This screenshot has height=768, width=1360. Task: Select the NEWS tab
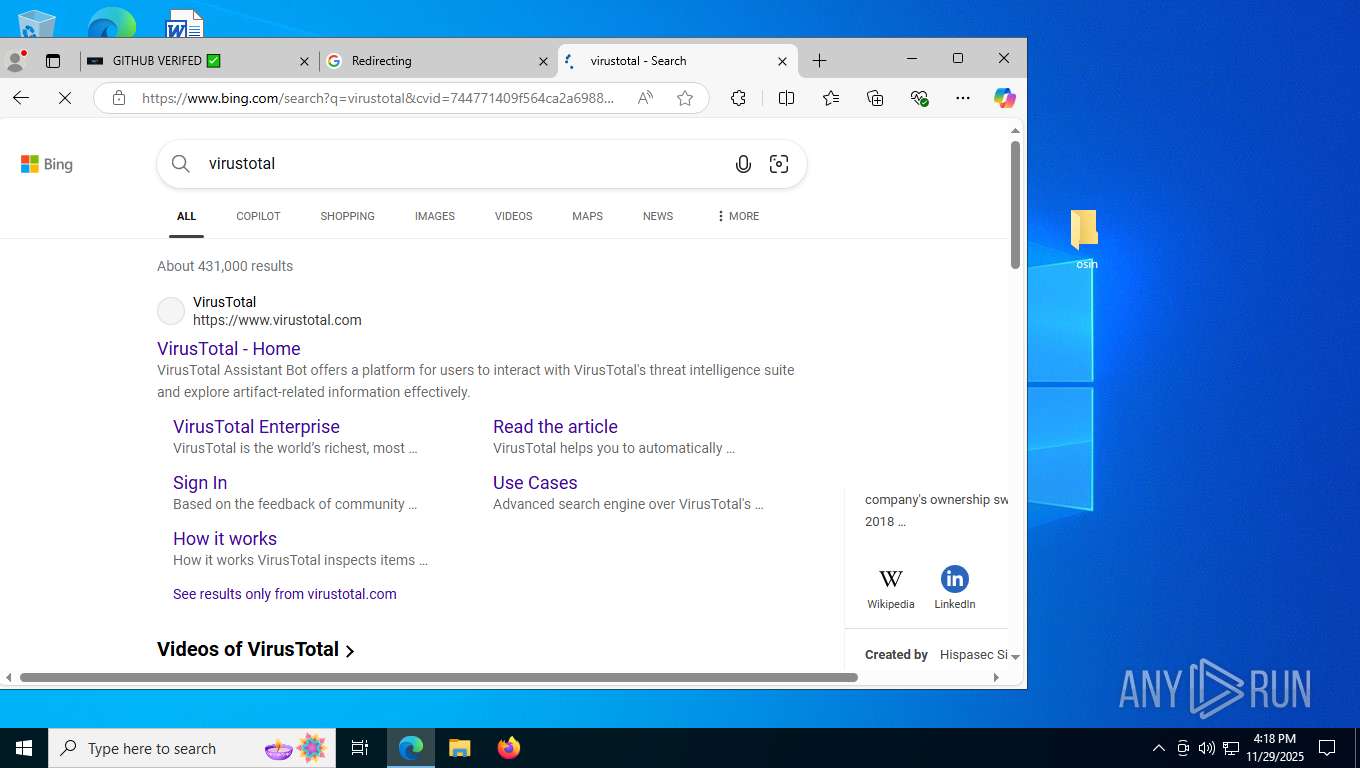coord(658,216)
